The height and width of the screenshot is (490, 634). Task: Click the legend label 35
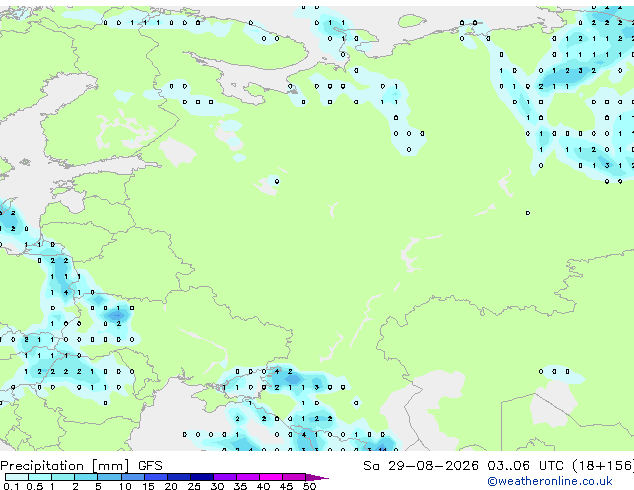click(240, 486)
